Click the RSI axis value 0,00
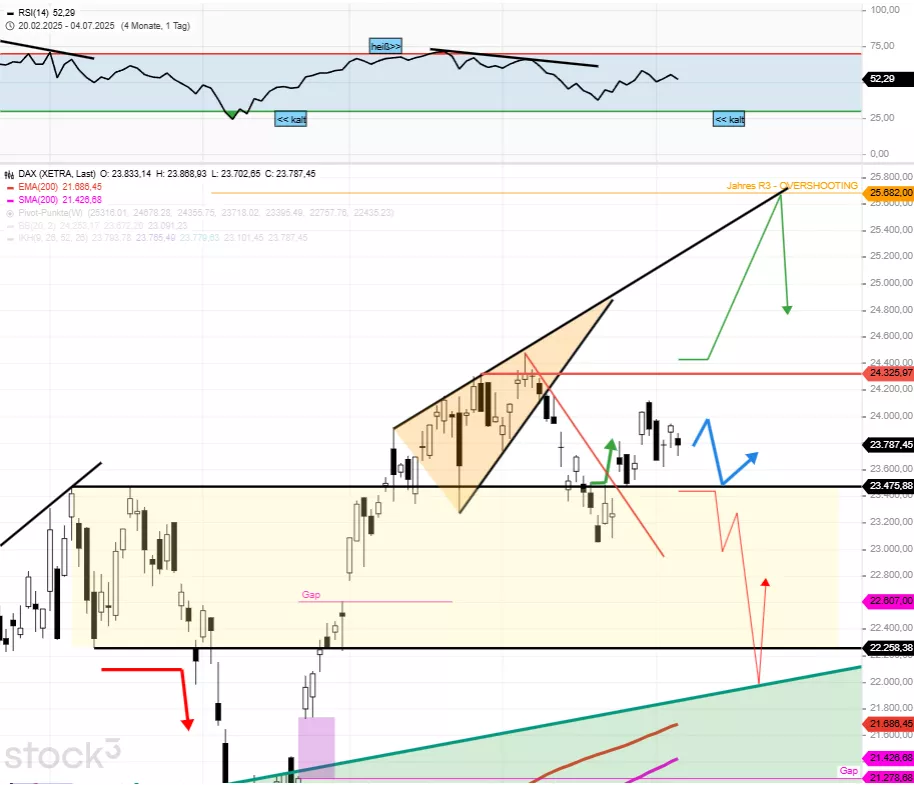This screenshot has height=785, width=914. pos(880,154)
